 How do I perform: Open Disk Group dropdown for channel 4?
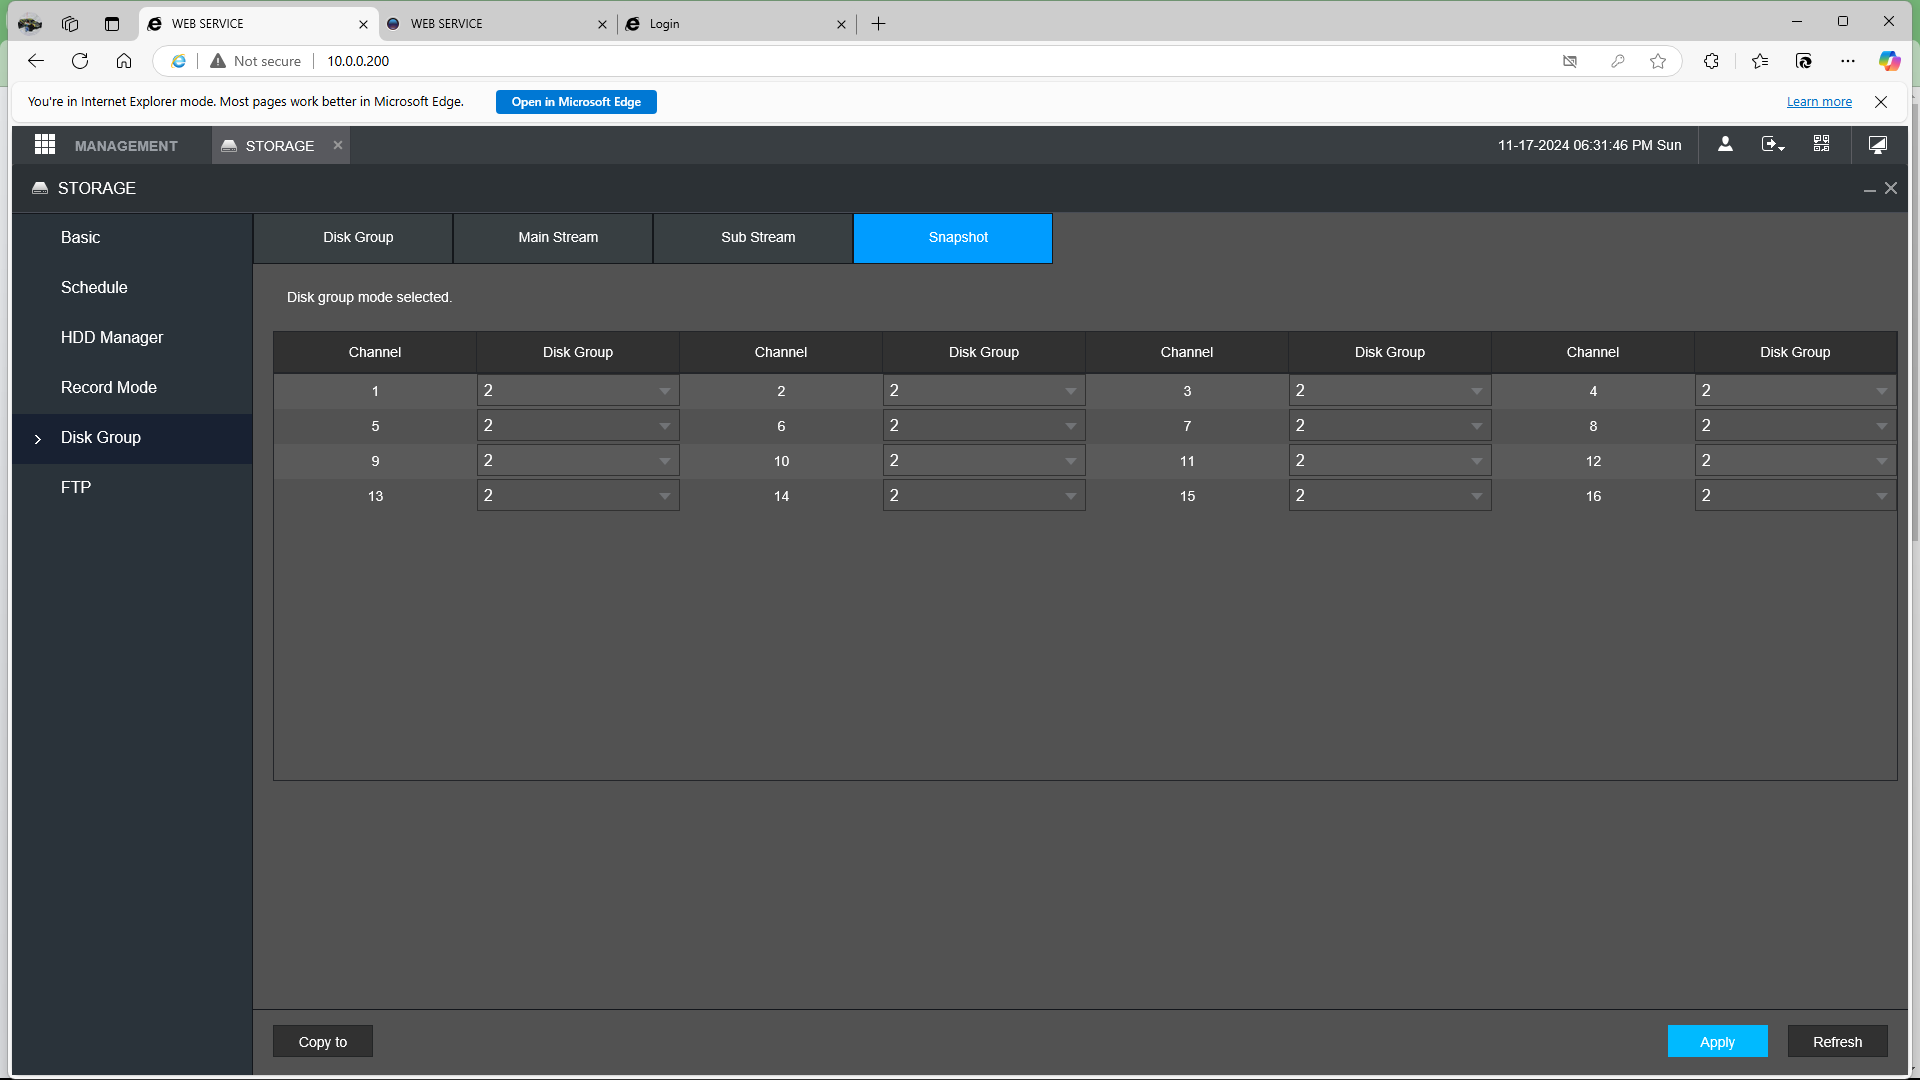1796,391
